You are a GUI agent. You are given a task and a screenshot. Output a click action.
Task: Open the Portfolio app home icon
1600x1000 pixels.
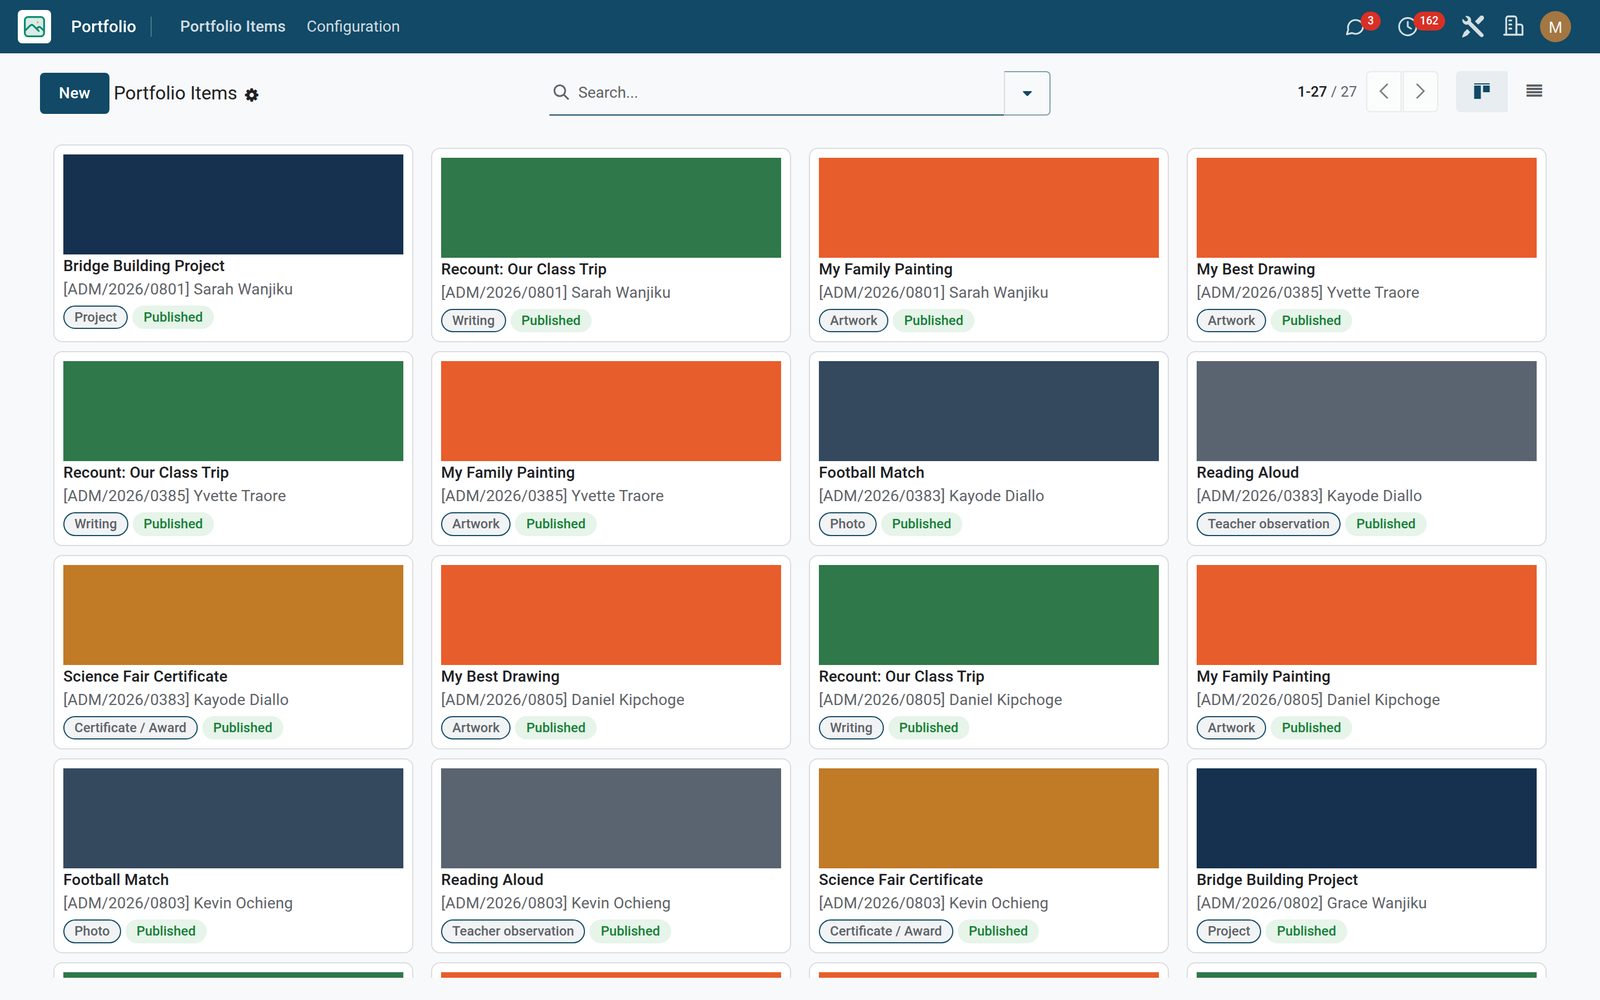(34, 26)
